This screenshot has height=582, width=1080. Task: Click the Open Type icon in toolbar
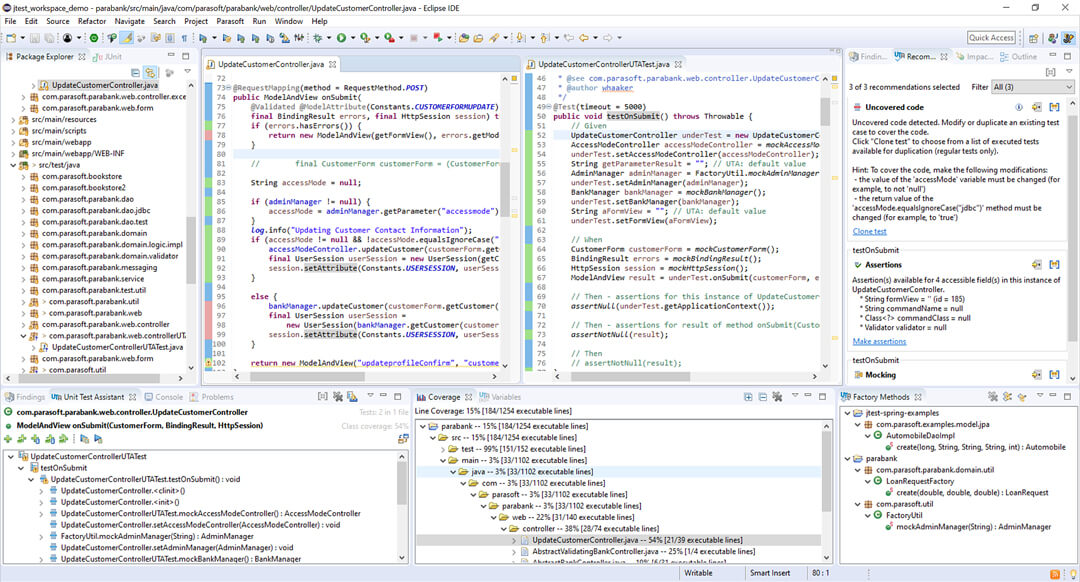pos(464,38)
